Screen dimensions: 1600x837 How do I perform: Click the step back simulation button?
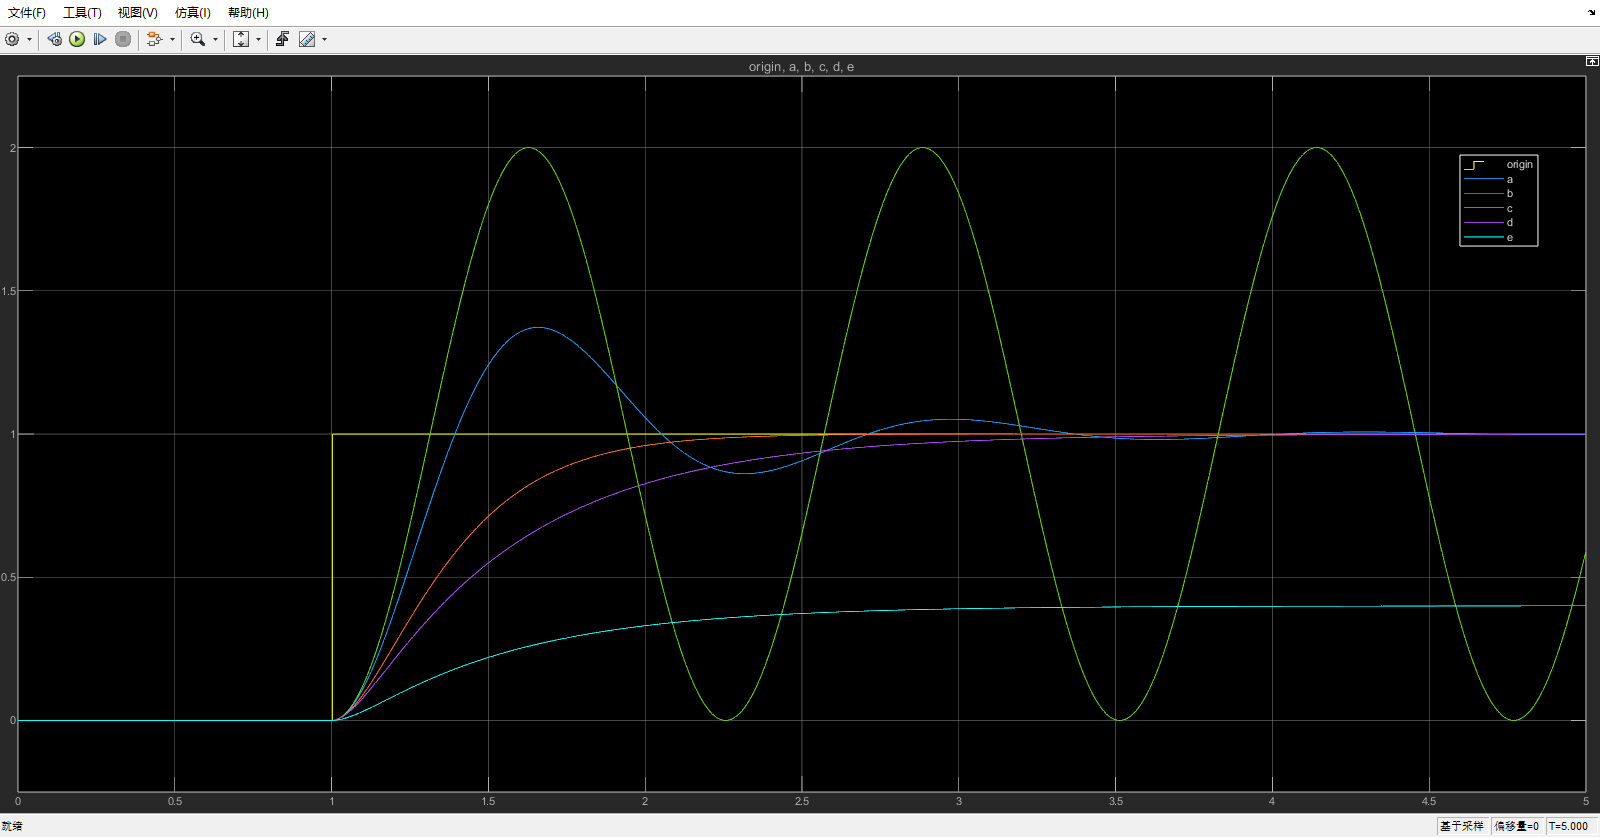click(x=54, y=39)
